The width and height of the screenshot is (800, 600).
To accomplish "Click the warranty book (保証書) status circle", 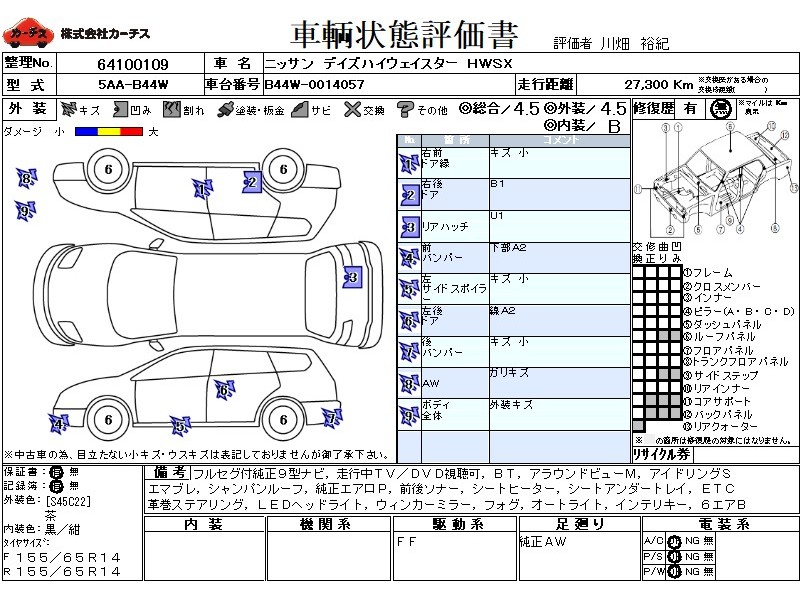I will pyautogui.click(x=57, y=471).
